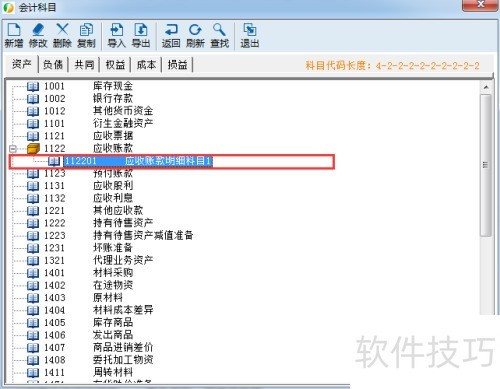Close the 会计科目 window
Image resolution: width=500 pixels, height=389 pixels.
click(x=480, y=5)
